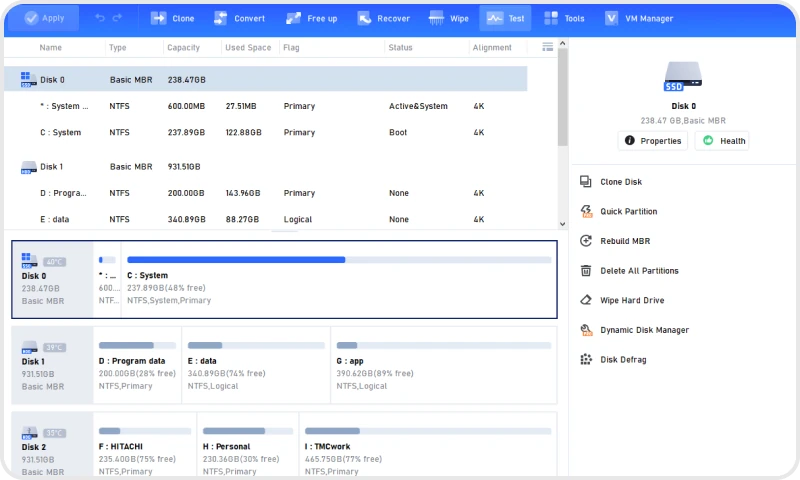Open the Clone menu
800x480 pixels.
[172, 18]
